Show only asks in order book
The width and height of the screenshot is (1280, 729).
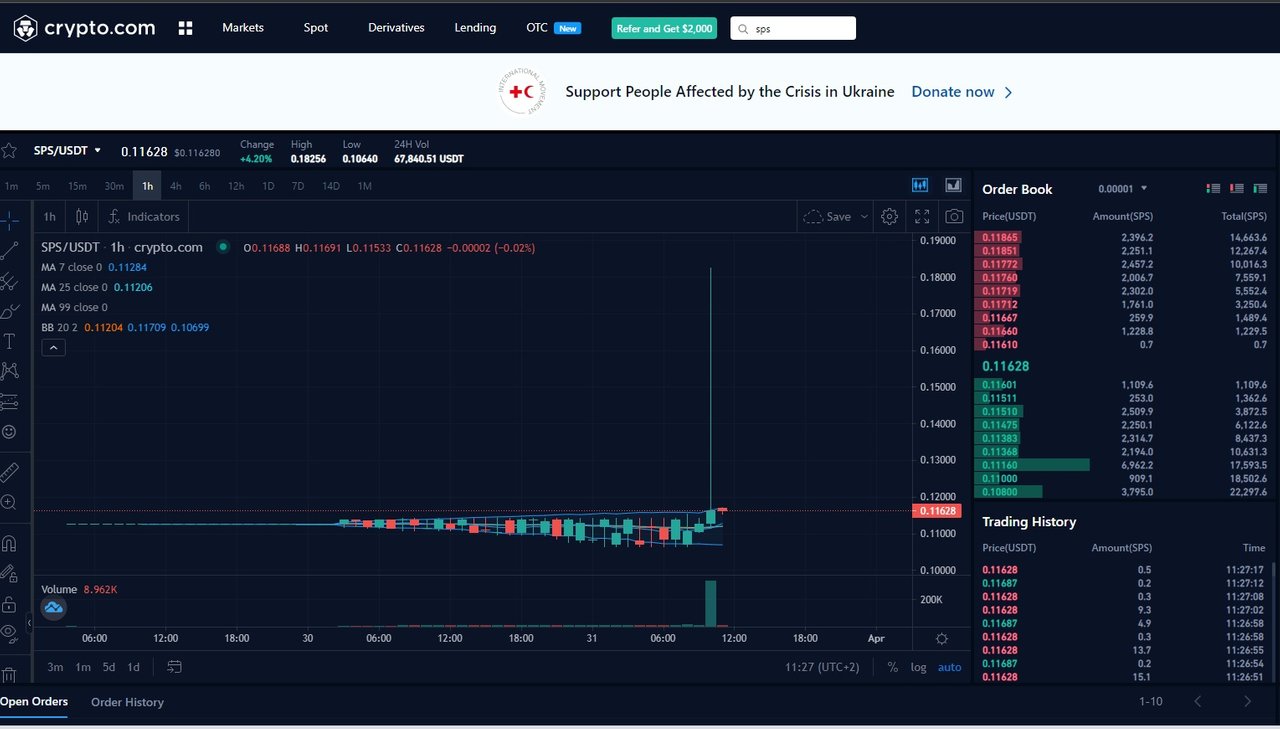(1237, 188)
